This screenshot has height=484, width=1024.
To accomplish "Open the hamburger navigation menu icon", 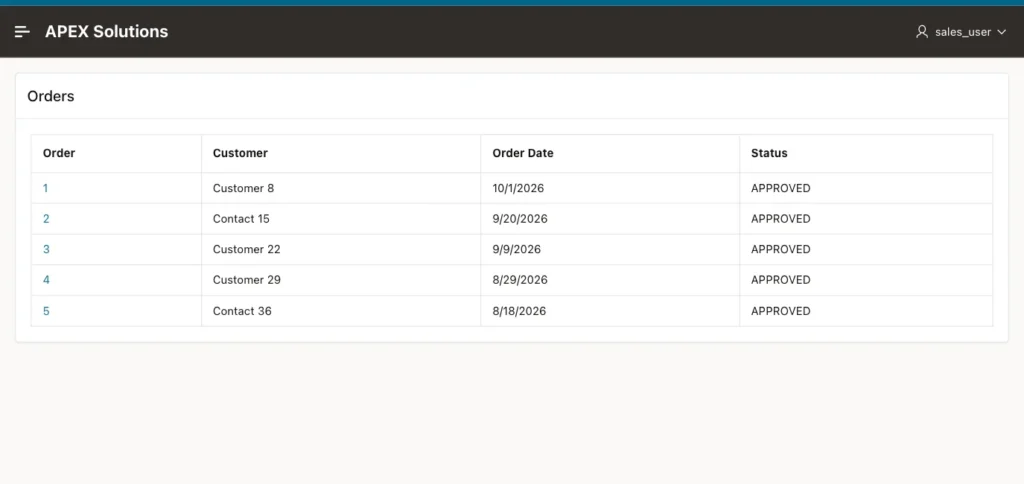I will (x=22, y=31).
